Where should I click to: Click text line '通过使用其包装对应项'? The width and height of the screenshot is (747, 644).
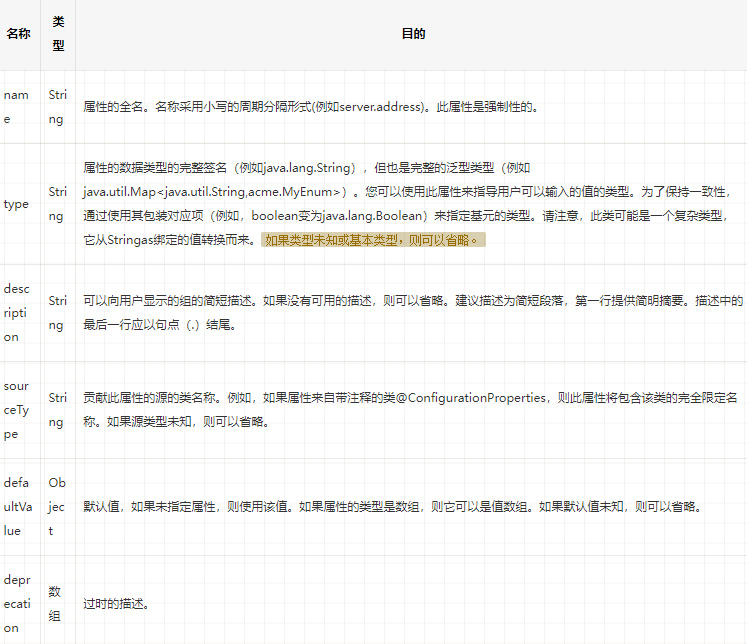tap(407, 216)
